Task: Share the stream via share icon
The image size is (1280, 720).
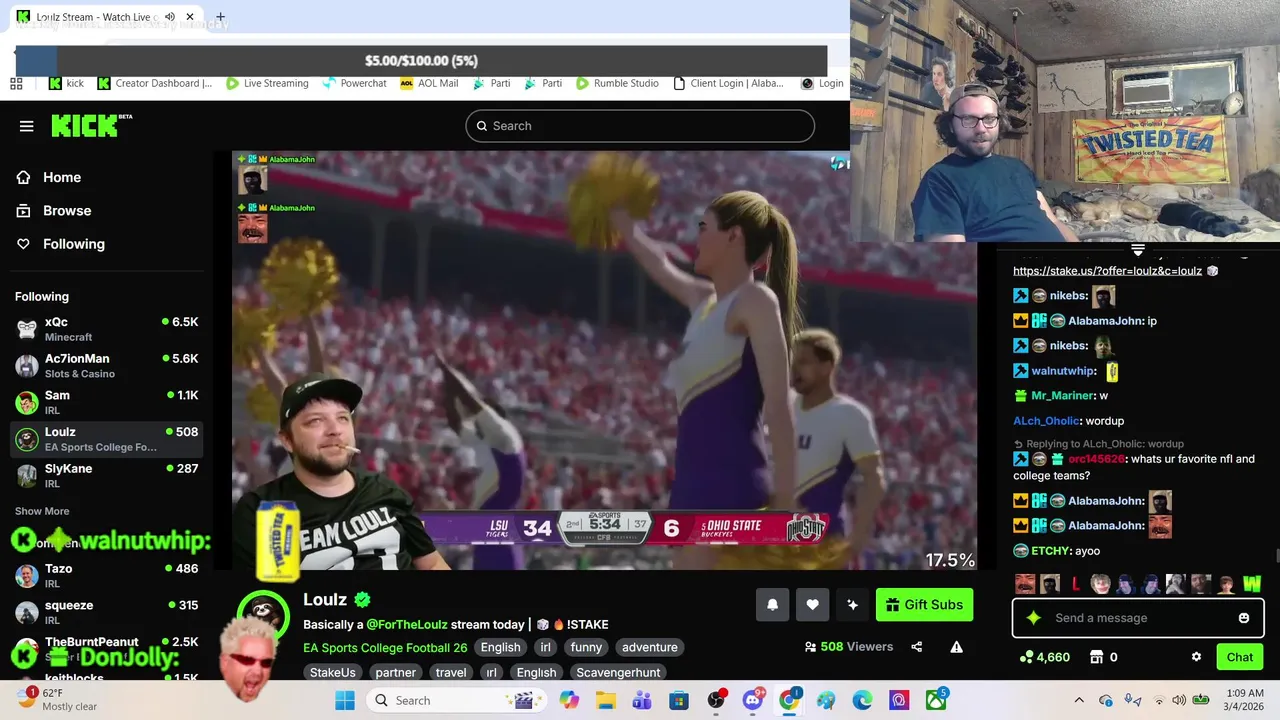Action: [x=916, y=647]
